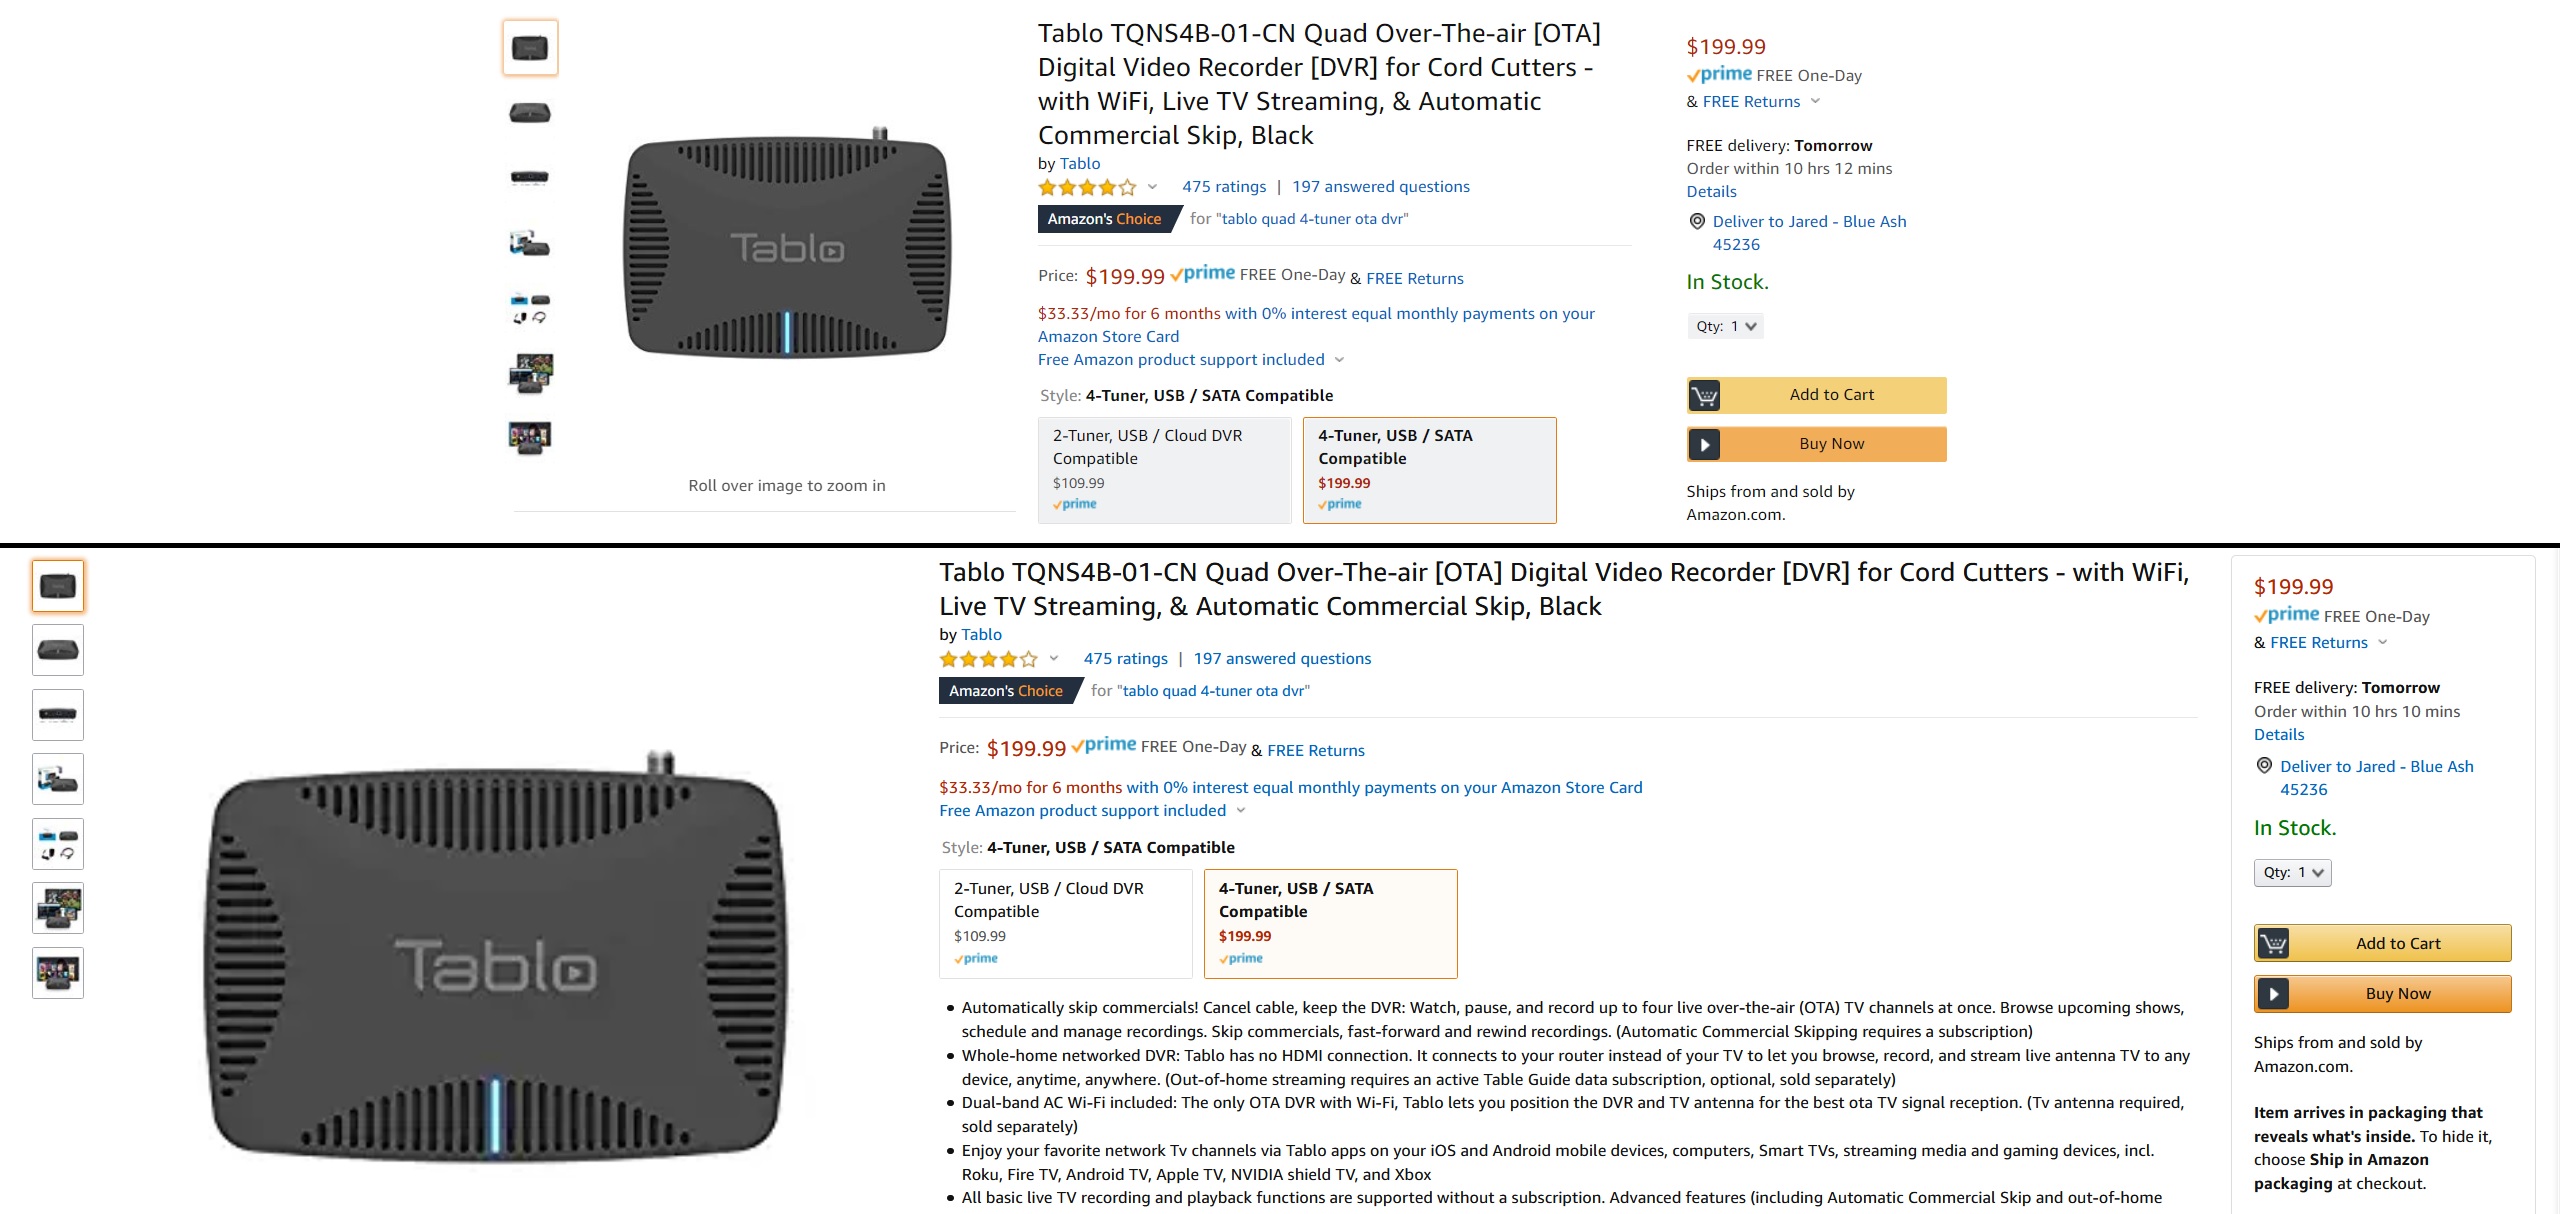Select the 4-Tuner USB / SATA style in the lower listing
The width and height of the screenshot is (2560, 1214).
[1330, 923]
